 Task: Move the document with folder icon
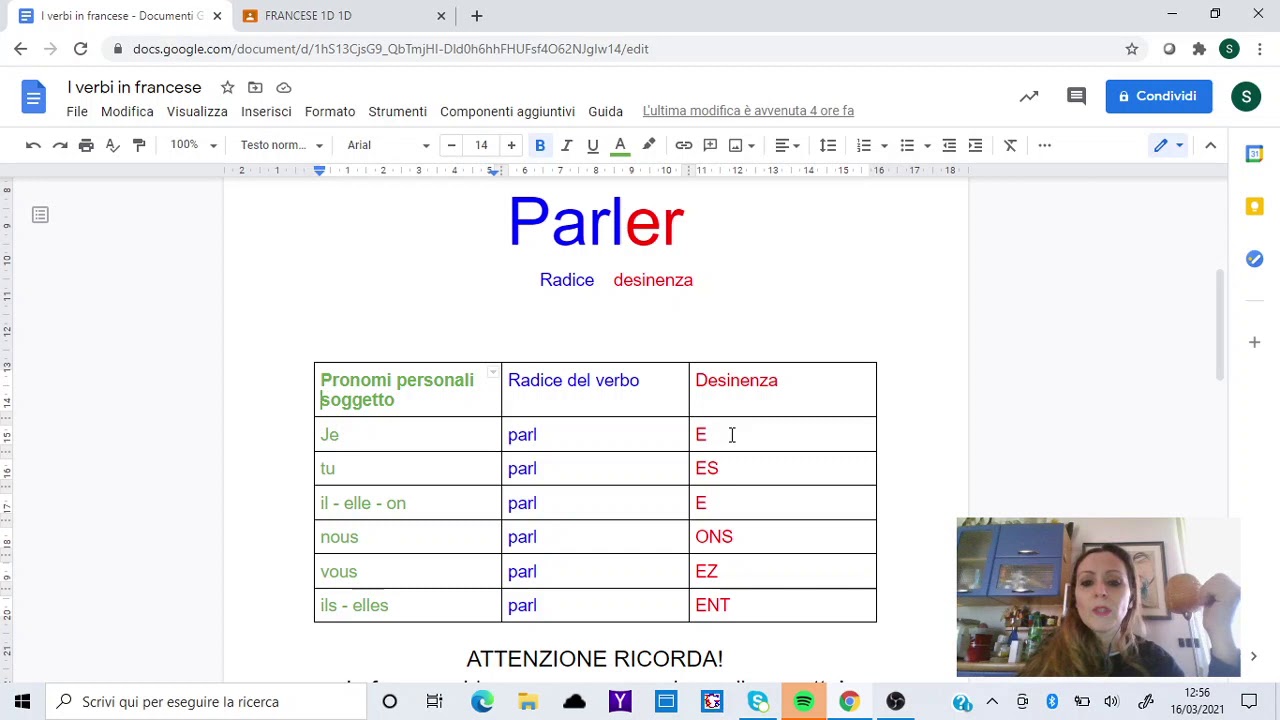click(x=255, y=87)
